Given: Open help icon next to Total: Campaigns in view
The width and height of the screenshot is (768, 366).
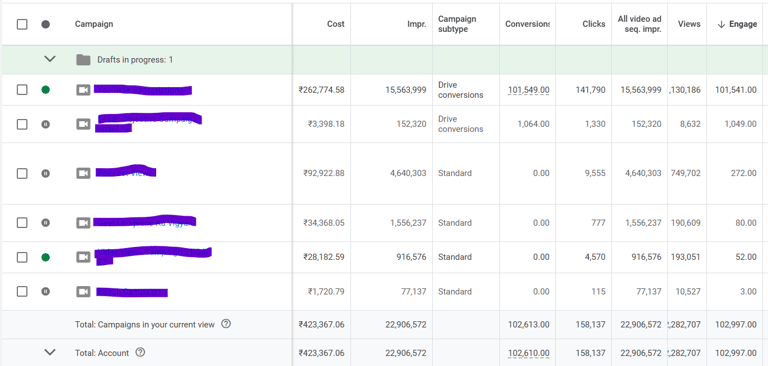Looking at the screenshot, I should click(226, 324).
